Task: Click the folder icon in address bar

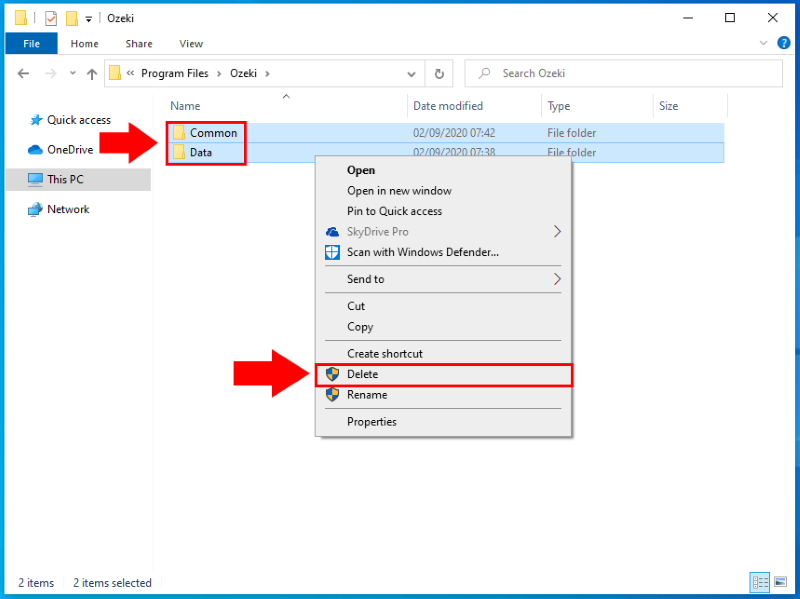Action: [x=115, y=73]
